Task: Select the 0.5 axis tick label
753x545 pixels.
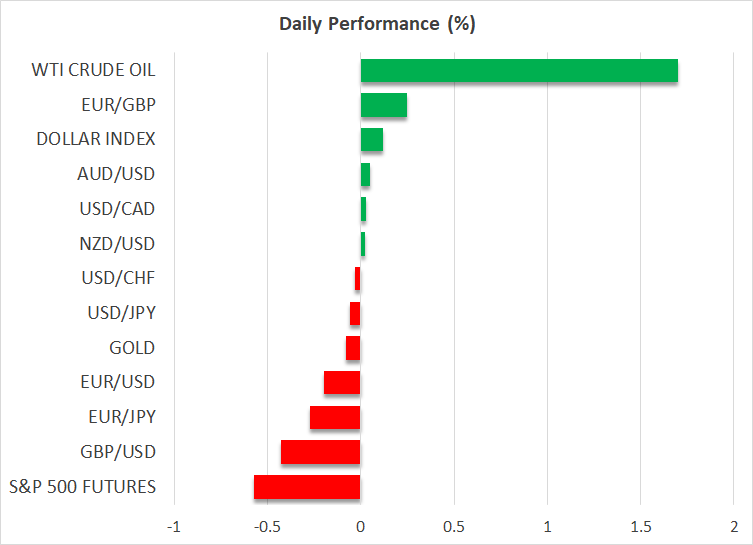Action: (454, 527)
